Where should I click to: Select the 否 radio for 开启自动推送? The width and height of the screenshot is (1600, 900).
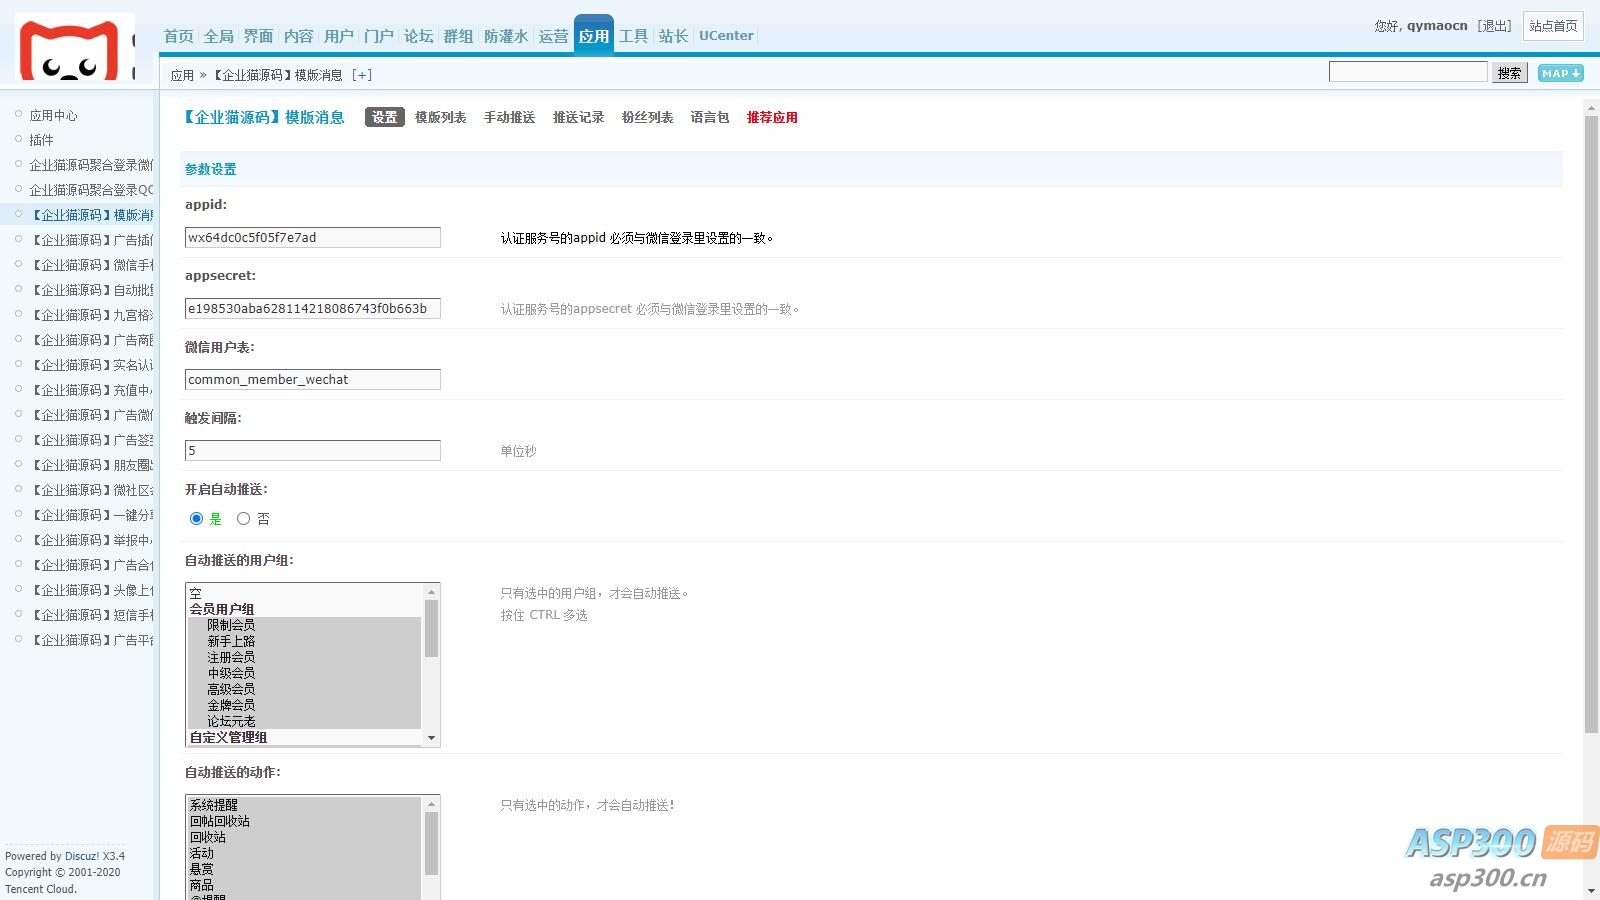(243, 518)
